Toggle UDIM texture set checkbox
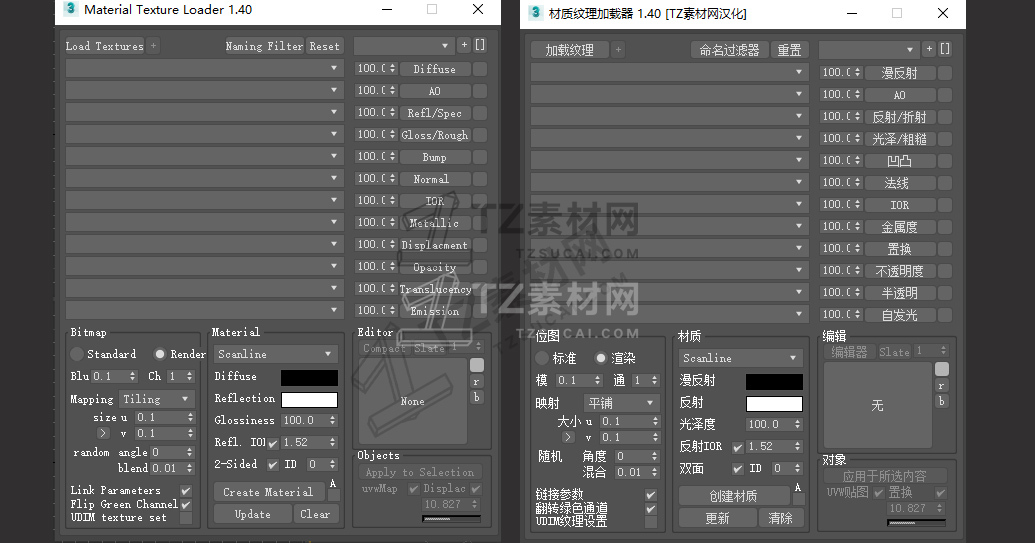The height and width of the screenshot is (543, 1035). pos(186,518)
